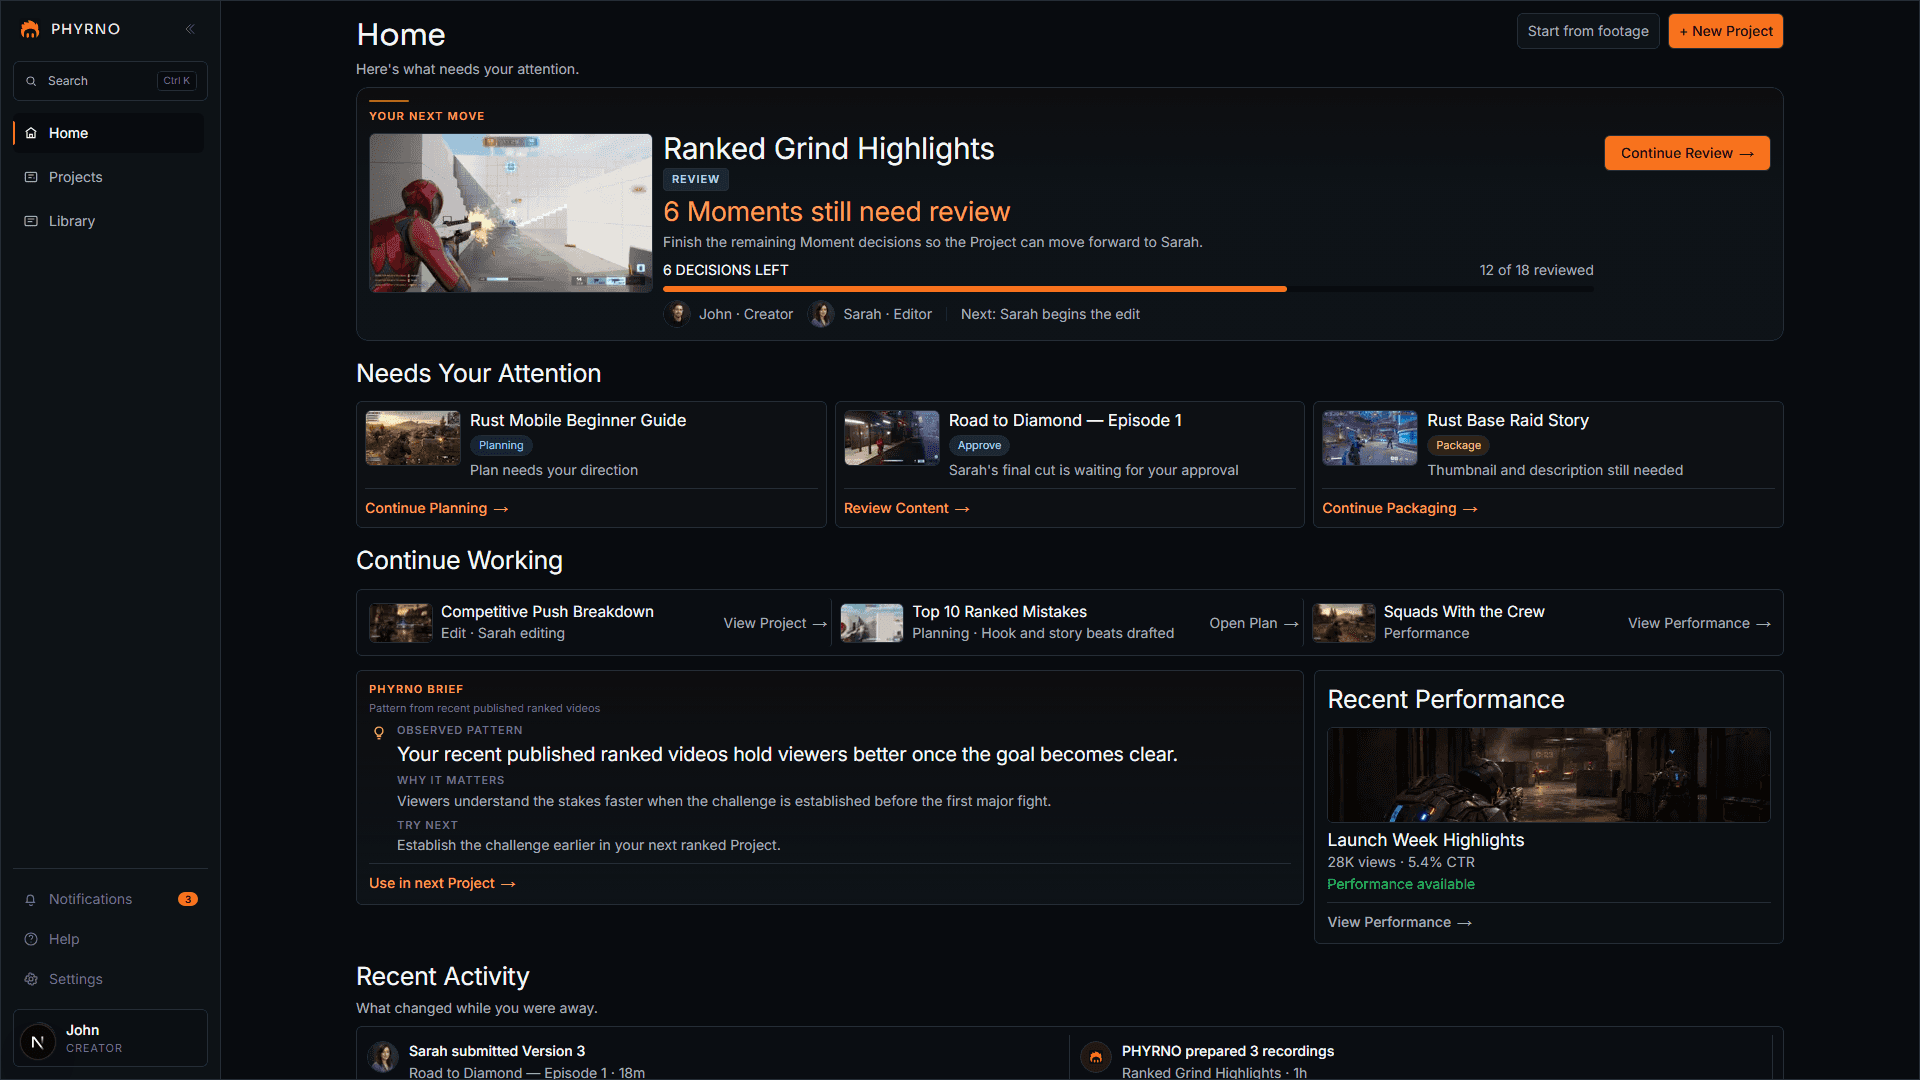Open Help from the sidebar
The width and height of the screenshot is (1920, 1080).
tap(109, 939)
